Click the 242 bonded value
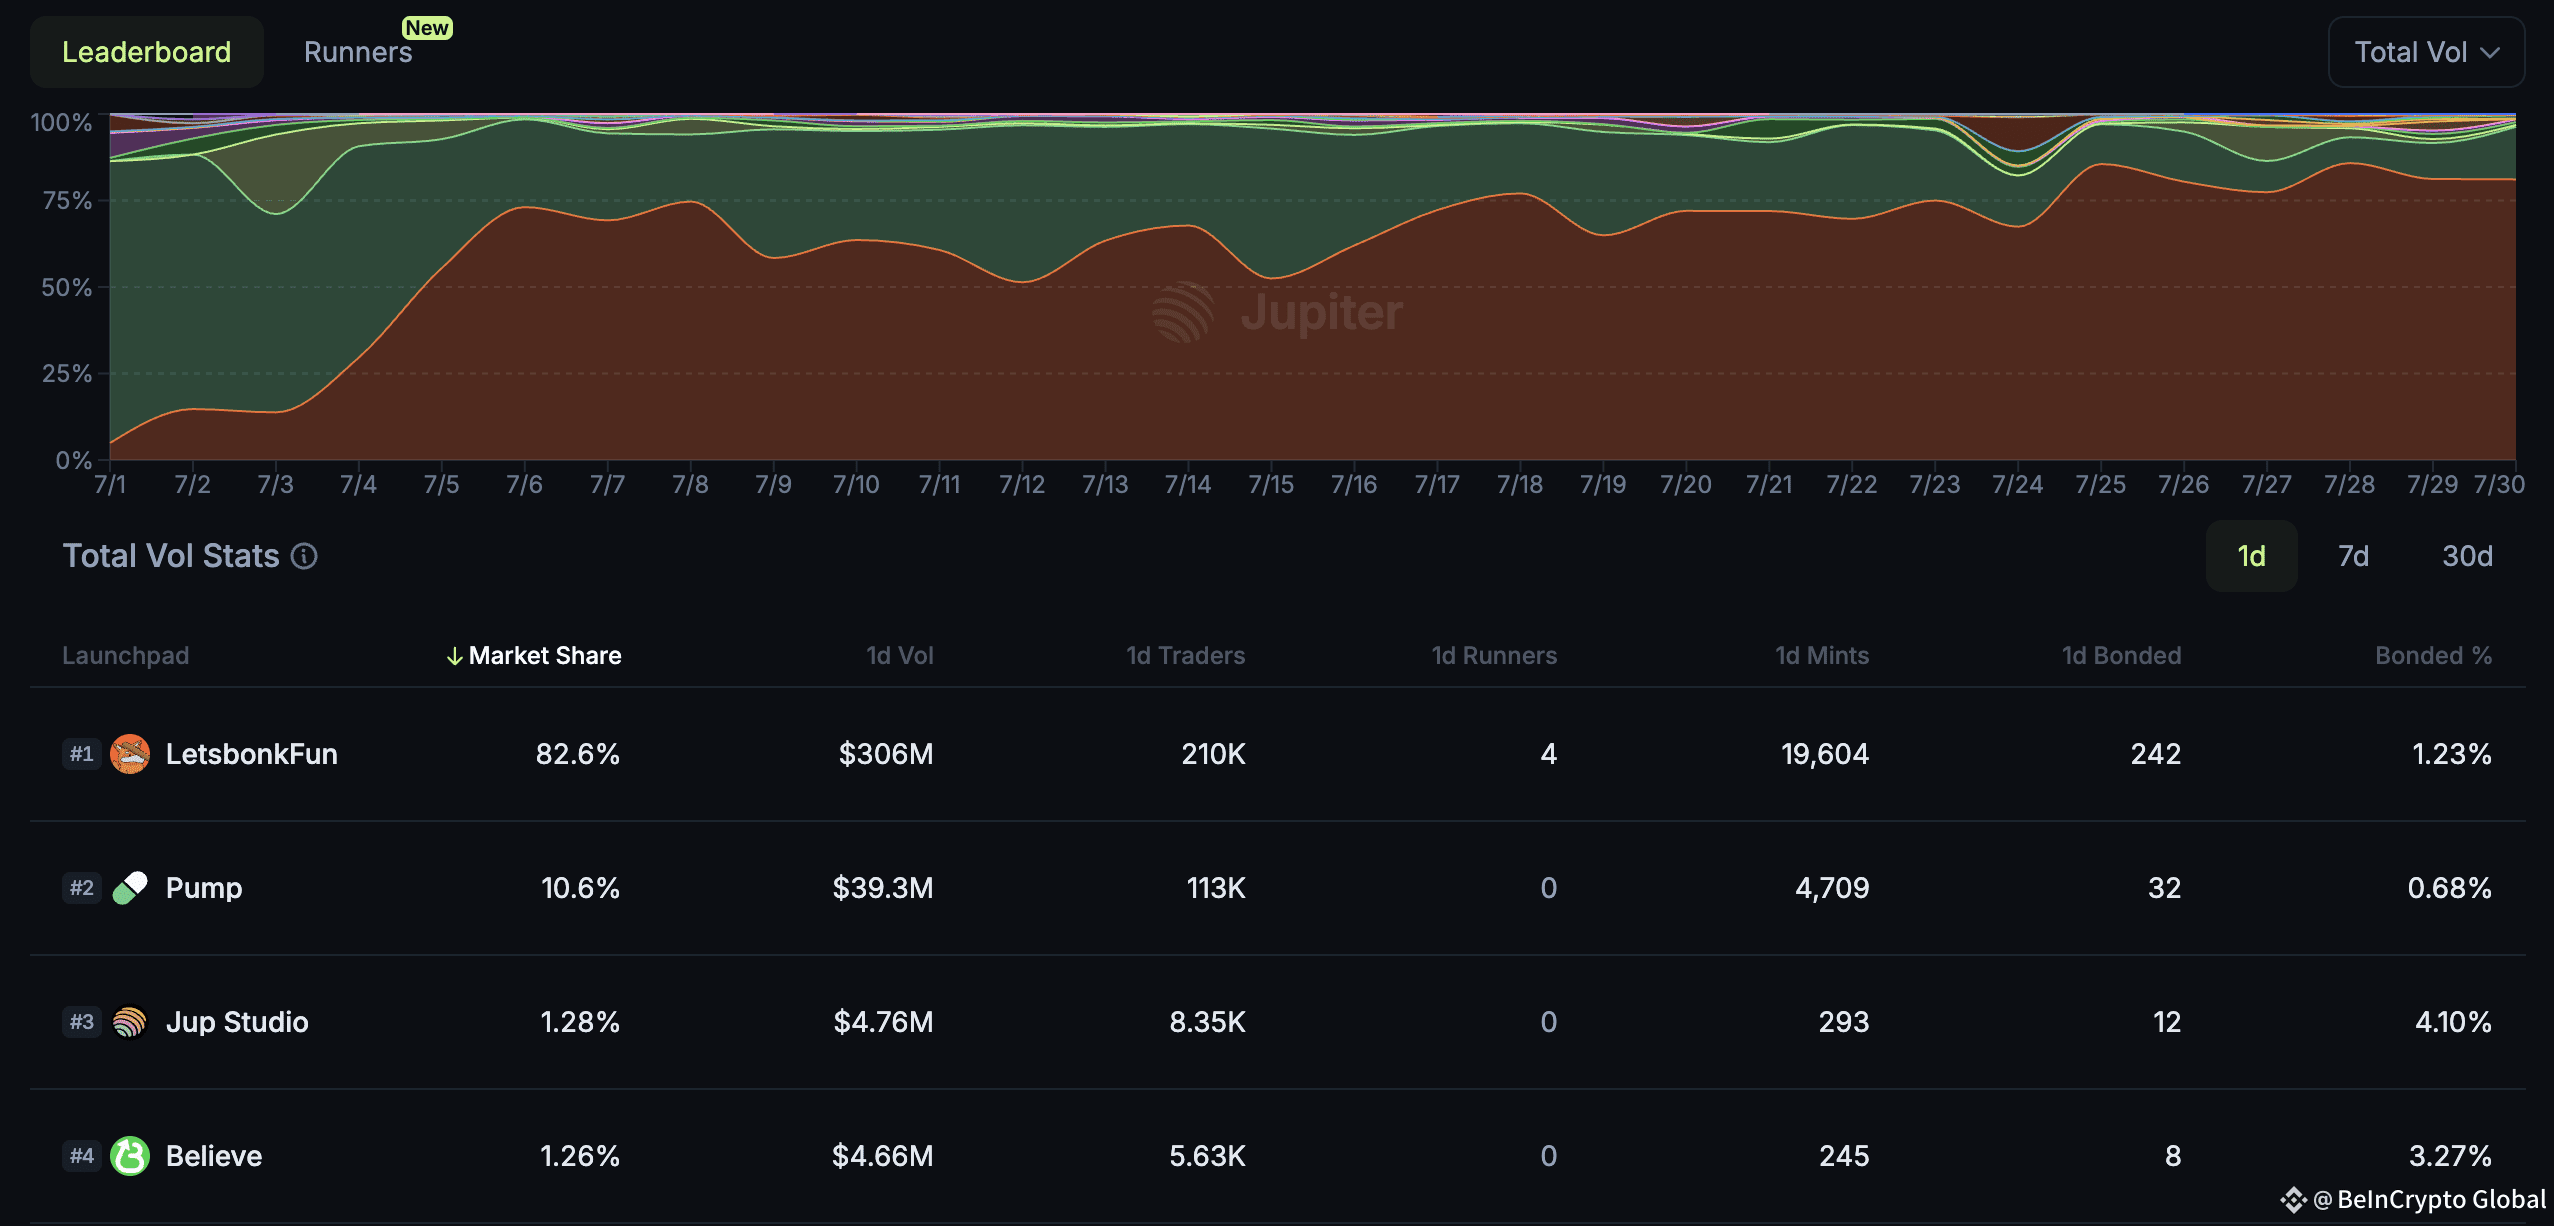 [2156, 754]
